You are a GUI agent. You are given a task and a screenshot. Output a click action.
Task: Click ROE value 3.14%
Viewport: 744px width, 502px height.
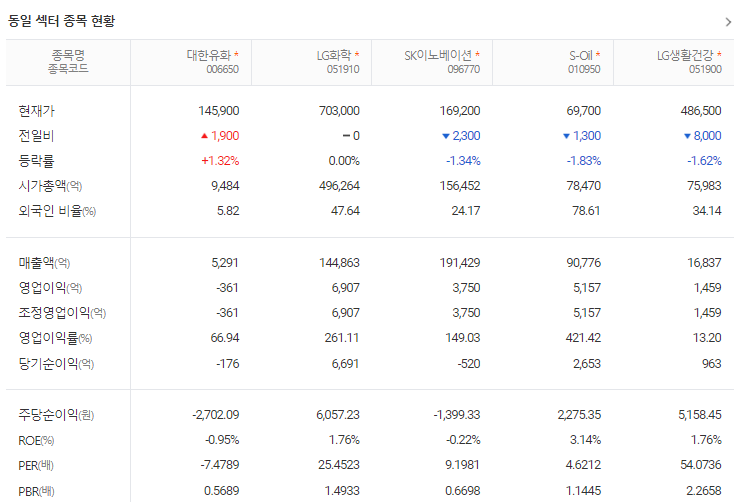click(585, 440)
